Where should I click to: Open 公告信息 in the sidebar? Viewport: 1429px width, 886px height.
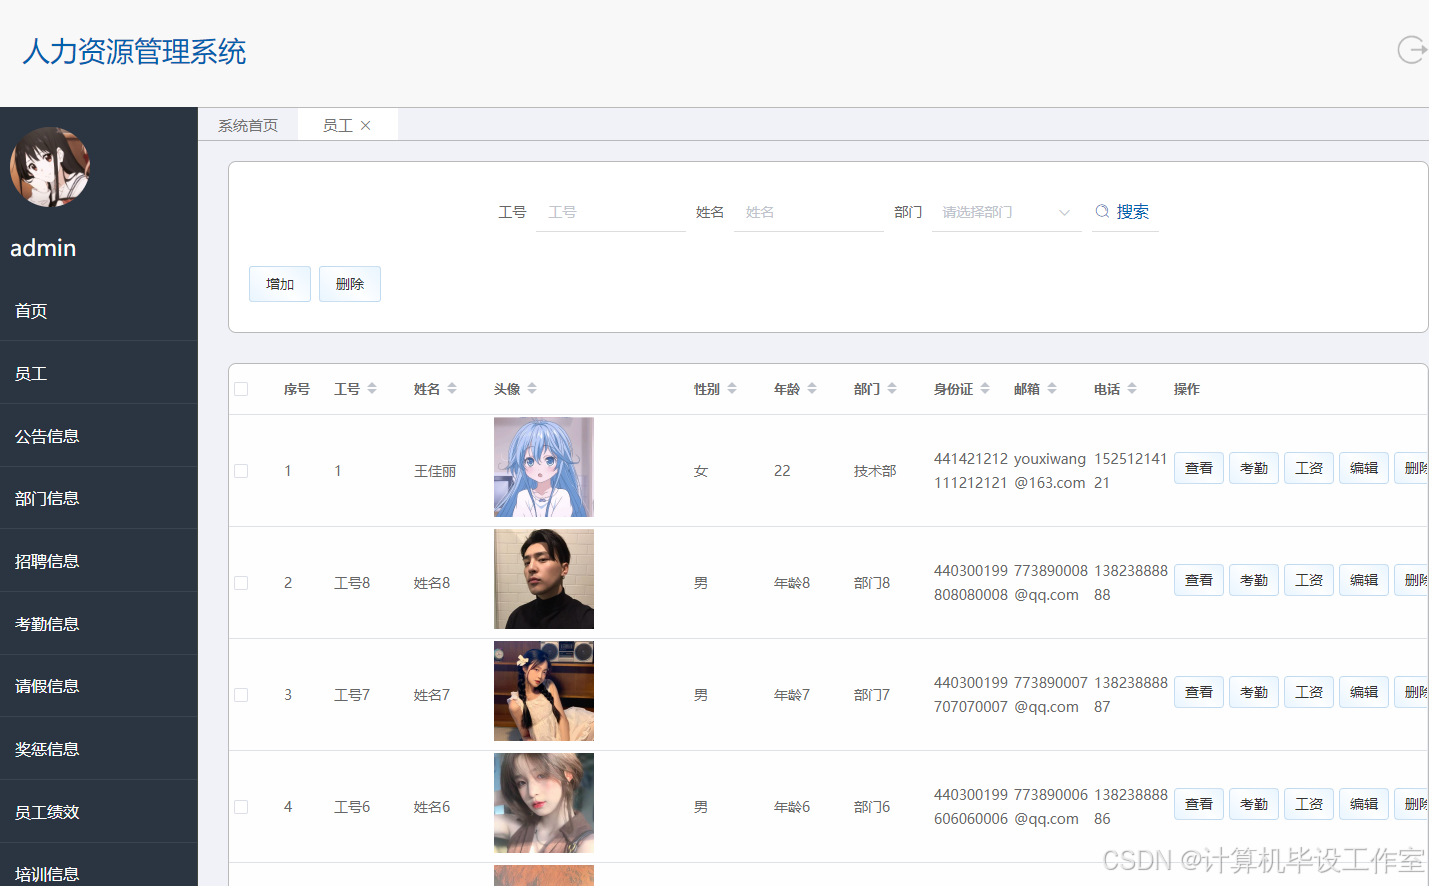[x=99, y=436]
